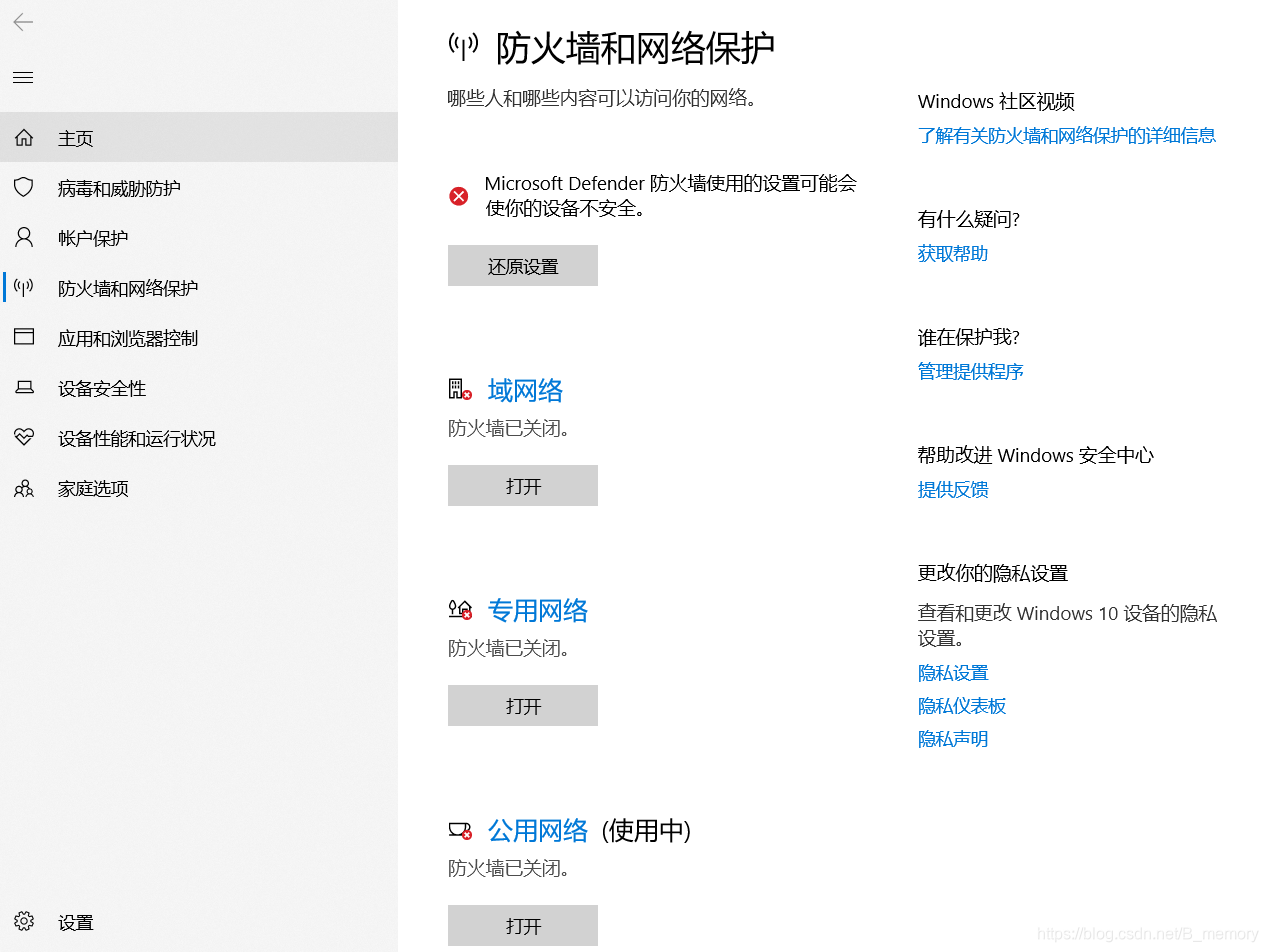The height and width of the screenshot is (952, 1268).
Task: Click the heart icon for 设备性能和运行状况
Action: 24,437
